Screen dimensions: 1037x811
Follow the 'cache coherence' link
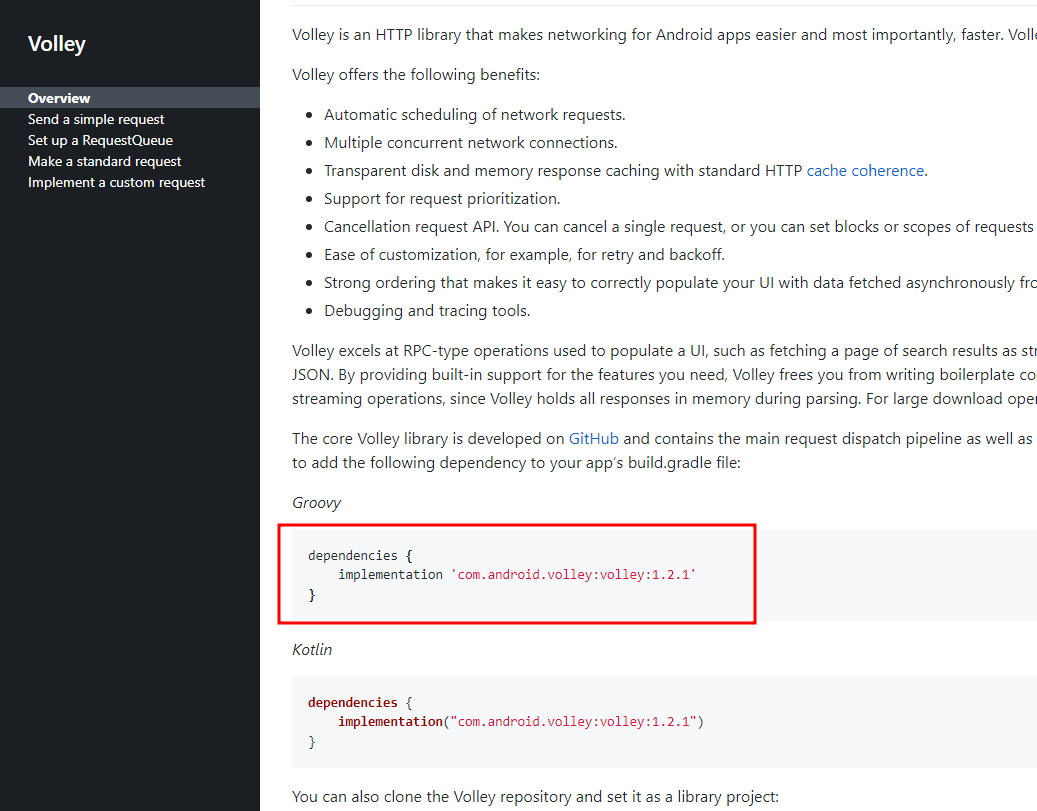(x=865, y=171)
